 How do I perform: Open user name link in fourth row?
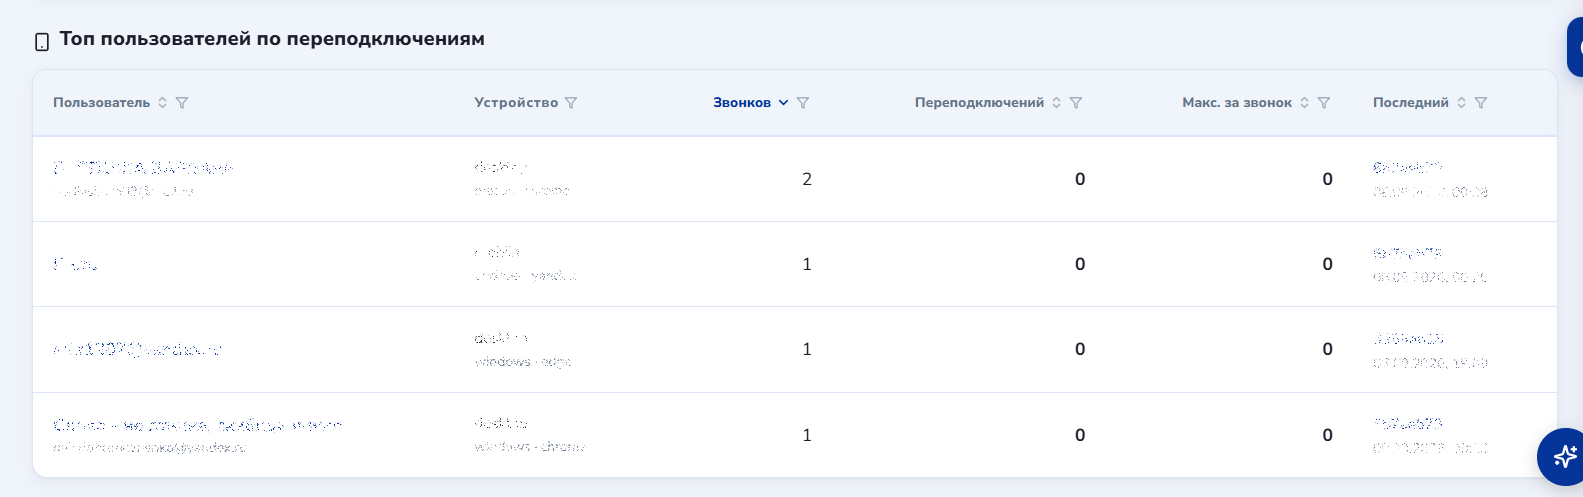click(197, 425)
